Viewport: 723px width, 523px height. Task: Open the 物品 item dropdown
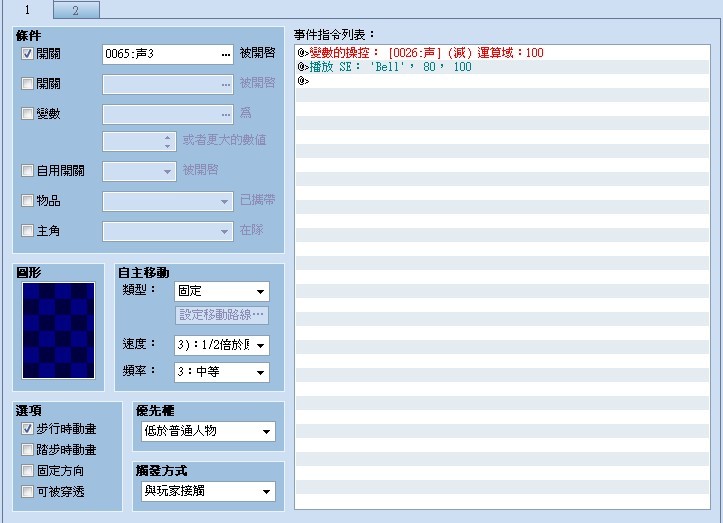(x=168, y=202)
